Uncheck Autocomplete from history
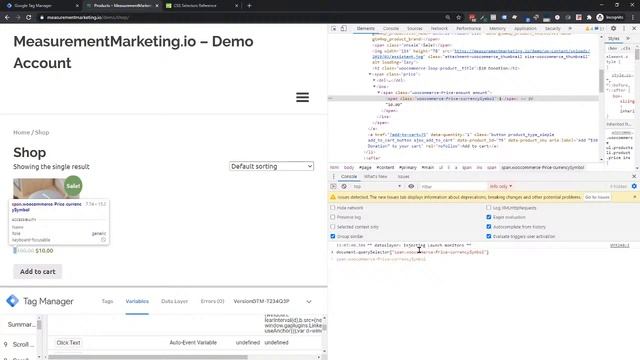Screen dimensions: 640x360 (x=489, y=227)
